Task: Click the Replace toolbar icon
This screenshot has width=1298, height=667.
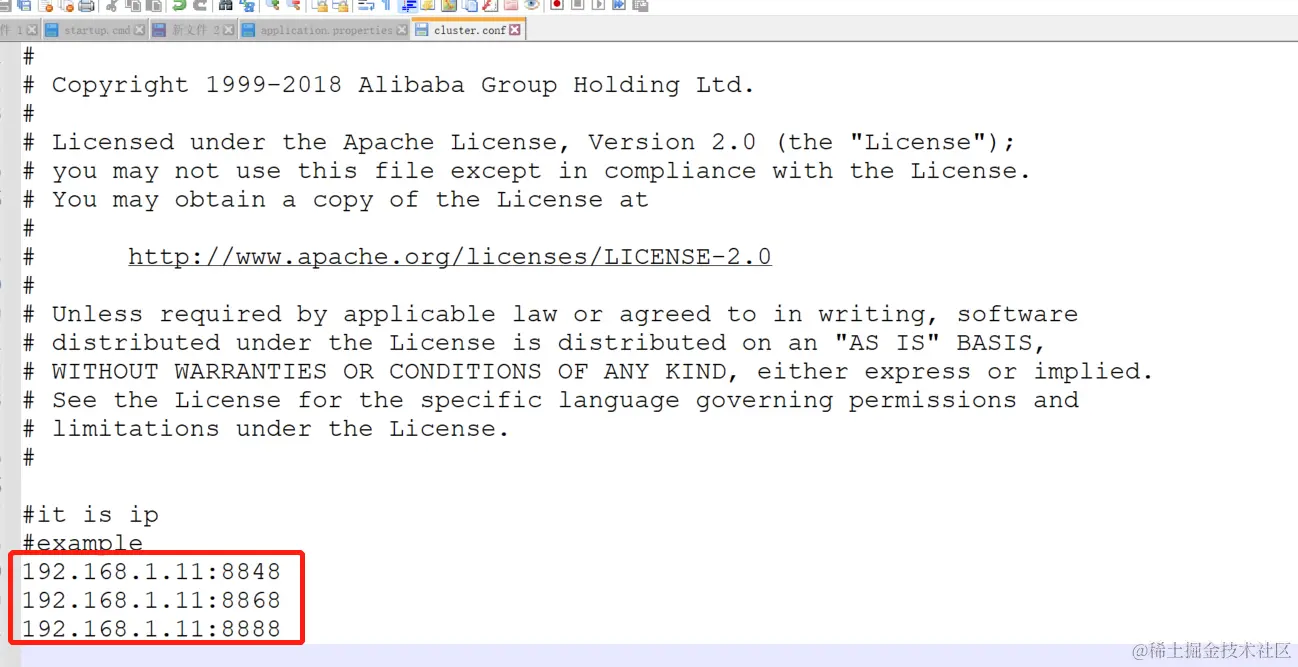Action: point(248,5)
